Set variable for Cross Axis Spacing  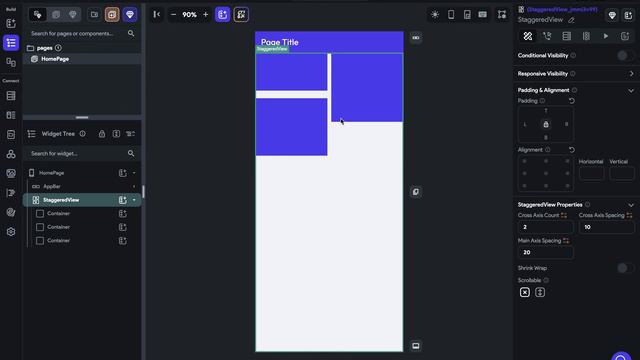[x=629, y=215]
